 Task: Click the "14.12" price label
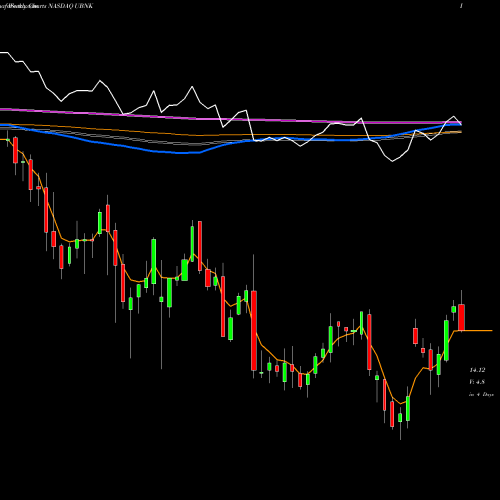click(x=477, y=370)
